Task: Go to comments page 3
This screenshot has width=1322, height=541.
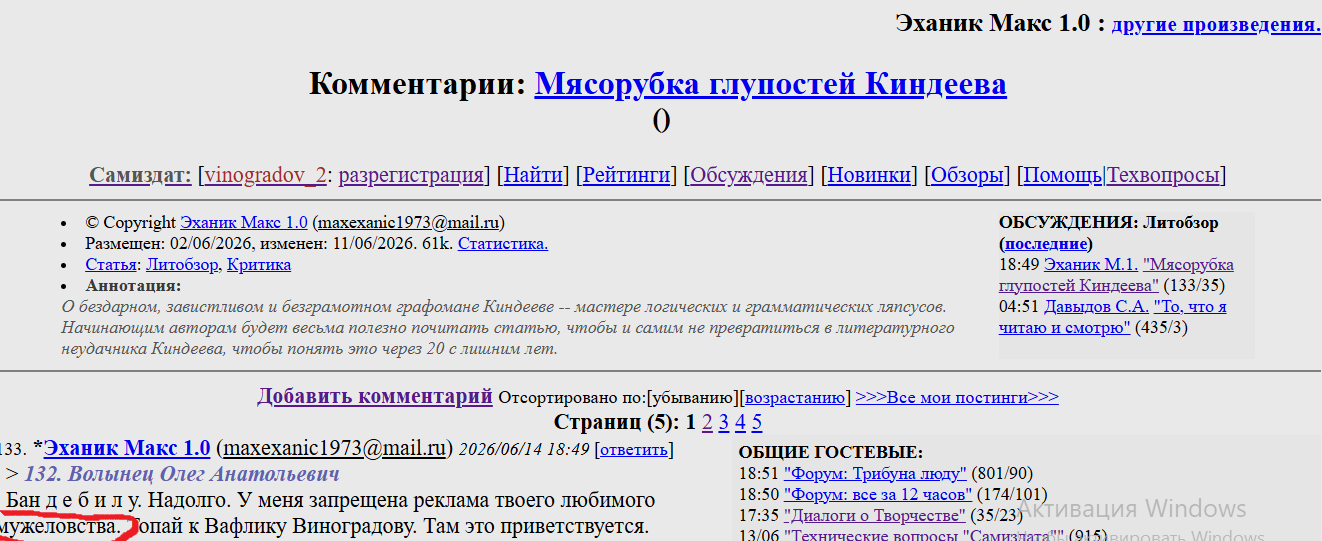Action: tap(724, 422)
